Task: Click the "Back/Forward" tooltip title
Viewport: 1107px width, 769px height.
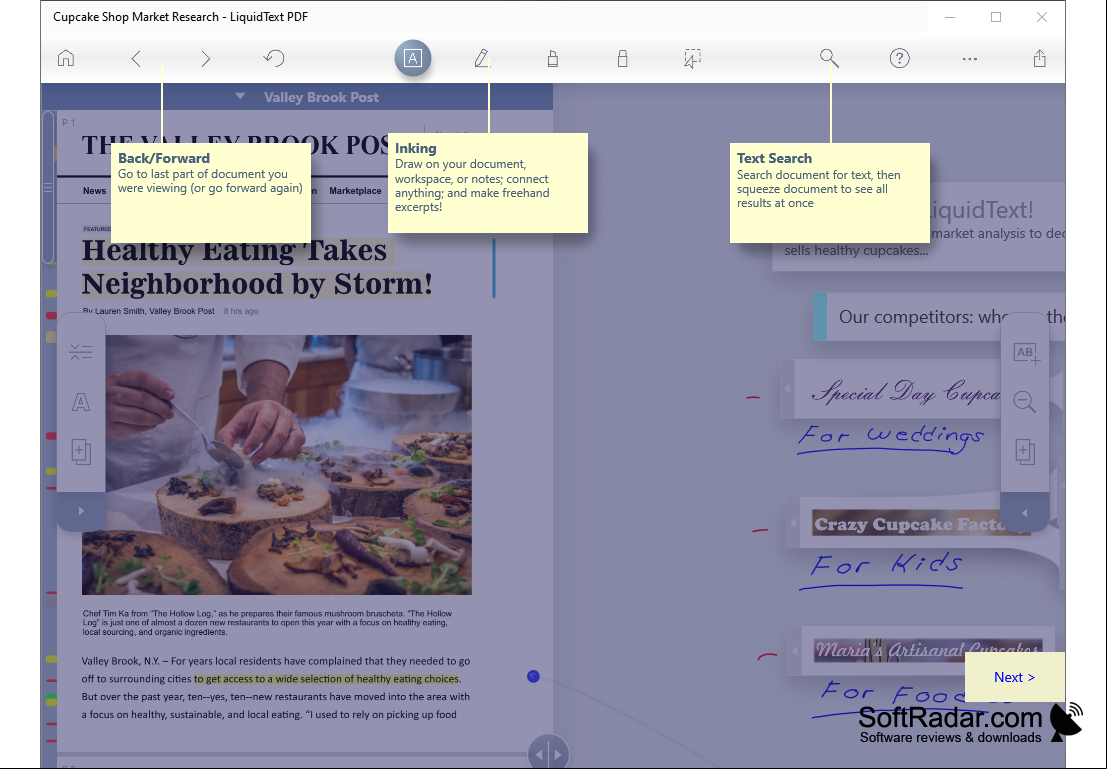Action: coord(164,158)
